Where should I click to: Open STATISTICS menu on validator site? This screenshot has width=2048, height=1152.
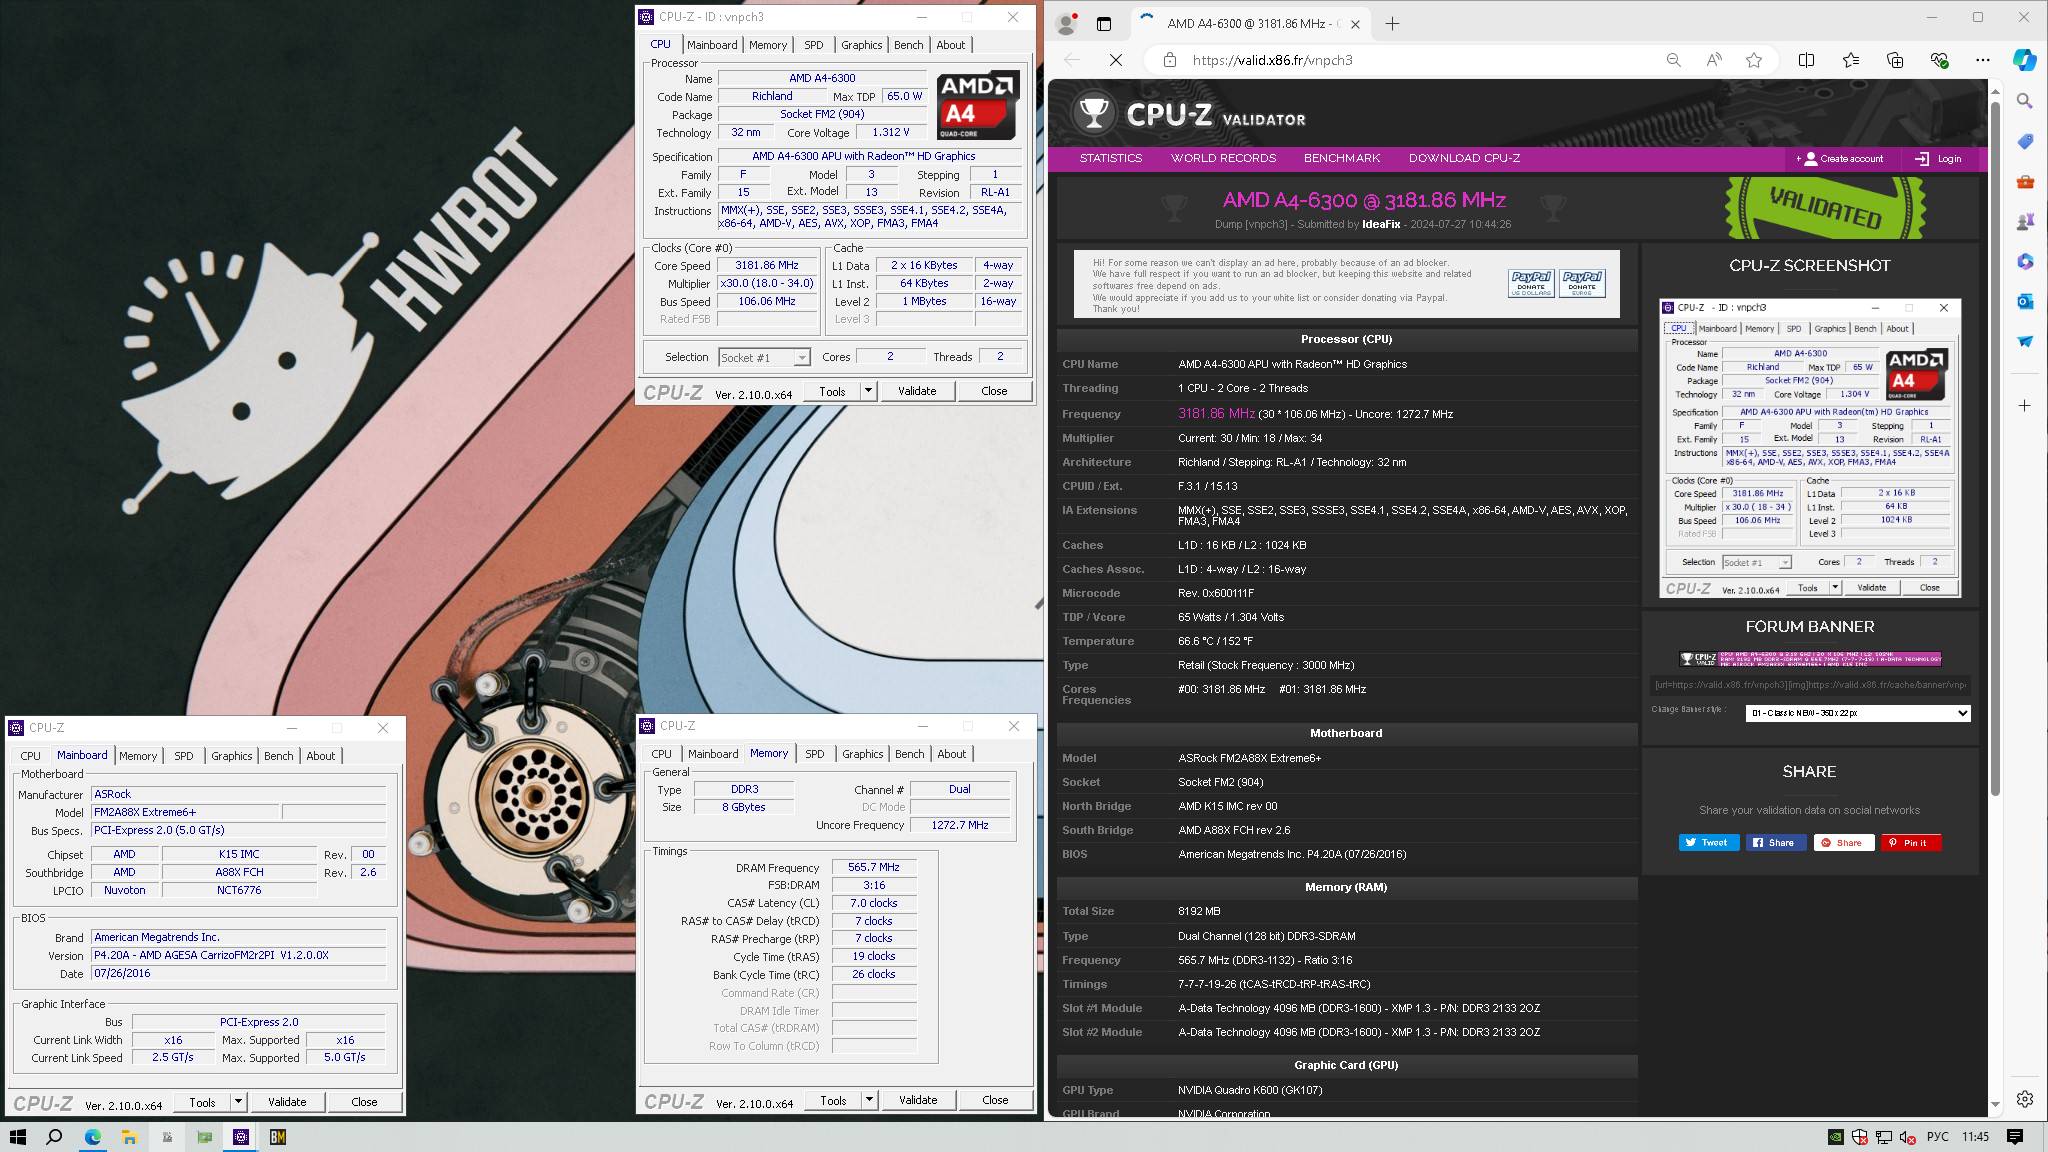[1110, 158]
